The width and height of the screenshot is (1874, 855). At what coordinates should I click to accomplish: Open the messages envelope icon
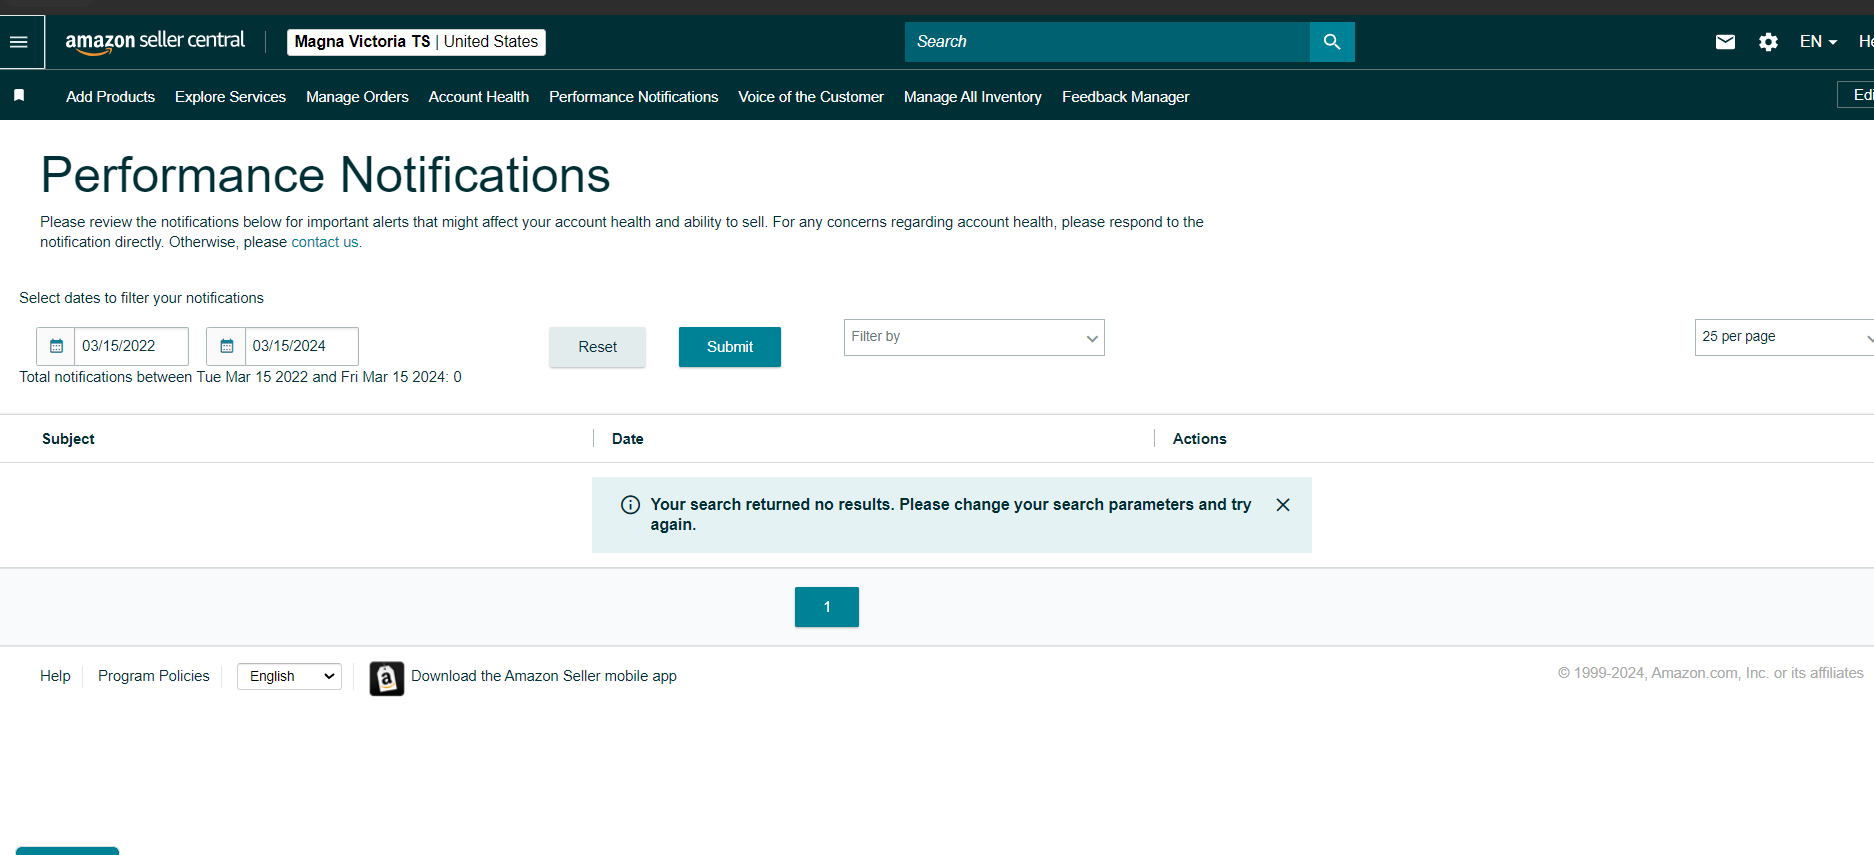click(1725, 42)
